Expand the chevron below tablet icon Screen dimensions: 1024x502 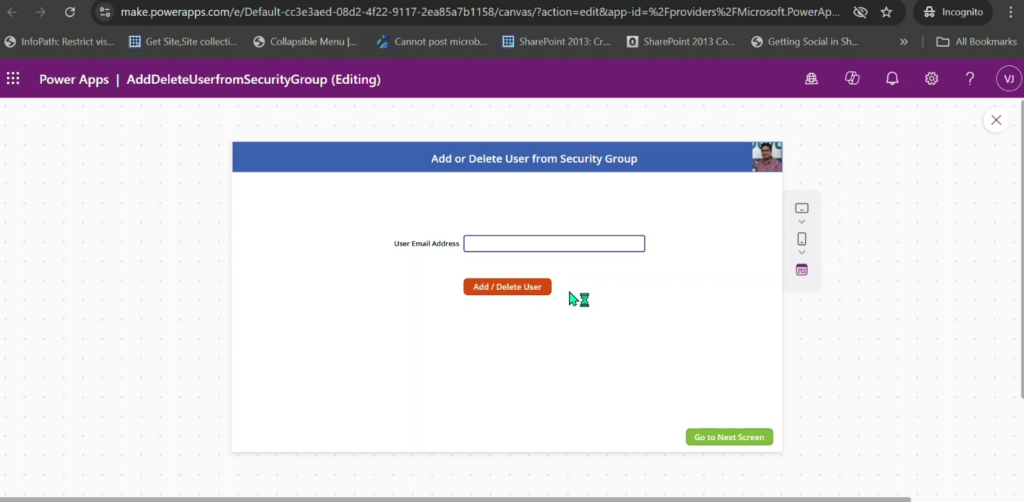(801, 222)
